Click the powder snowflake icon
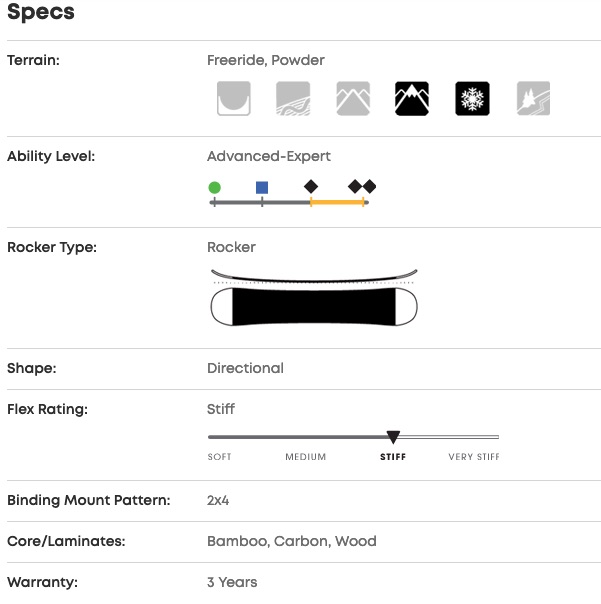 [x=472, y=98]
